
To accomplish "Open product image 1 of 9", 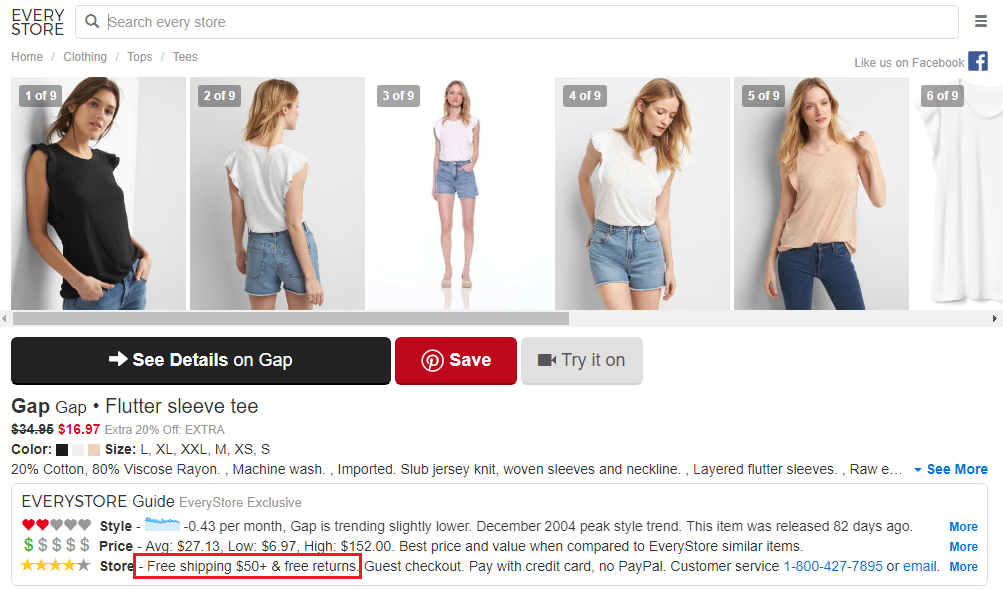I will point(99,193).
